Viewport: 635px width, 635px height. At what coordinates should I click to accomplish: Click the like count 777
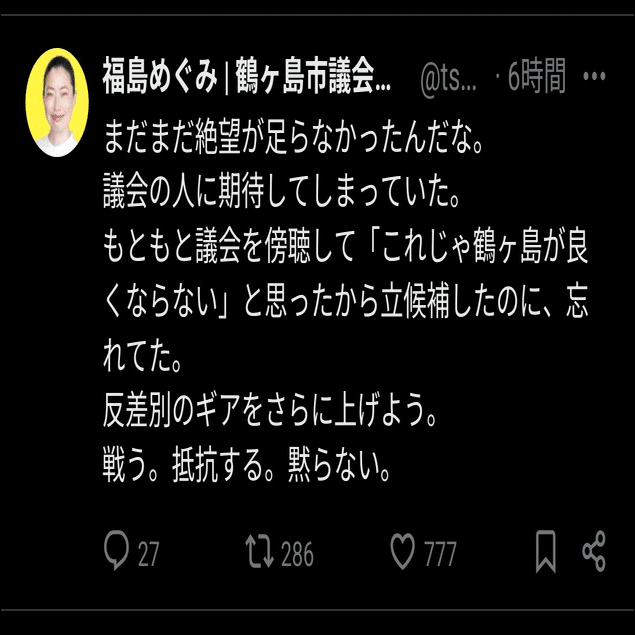(440, 554)
